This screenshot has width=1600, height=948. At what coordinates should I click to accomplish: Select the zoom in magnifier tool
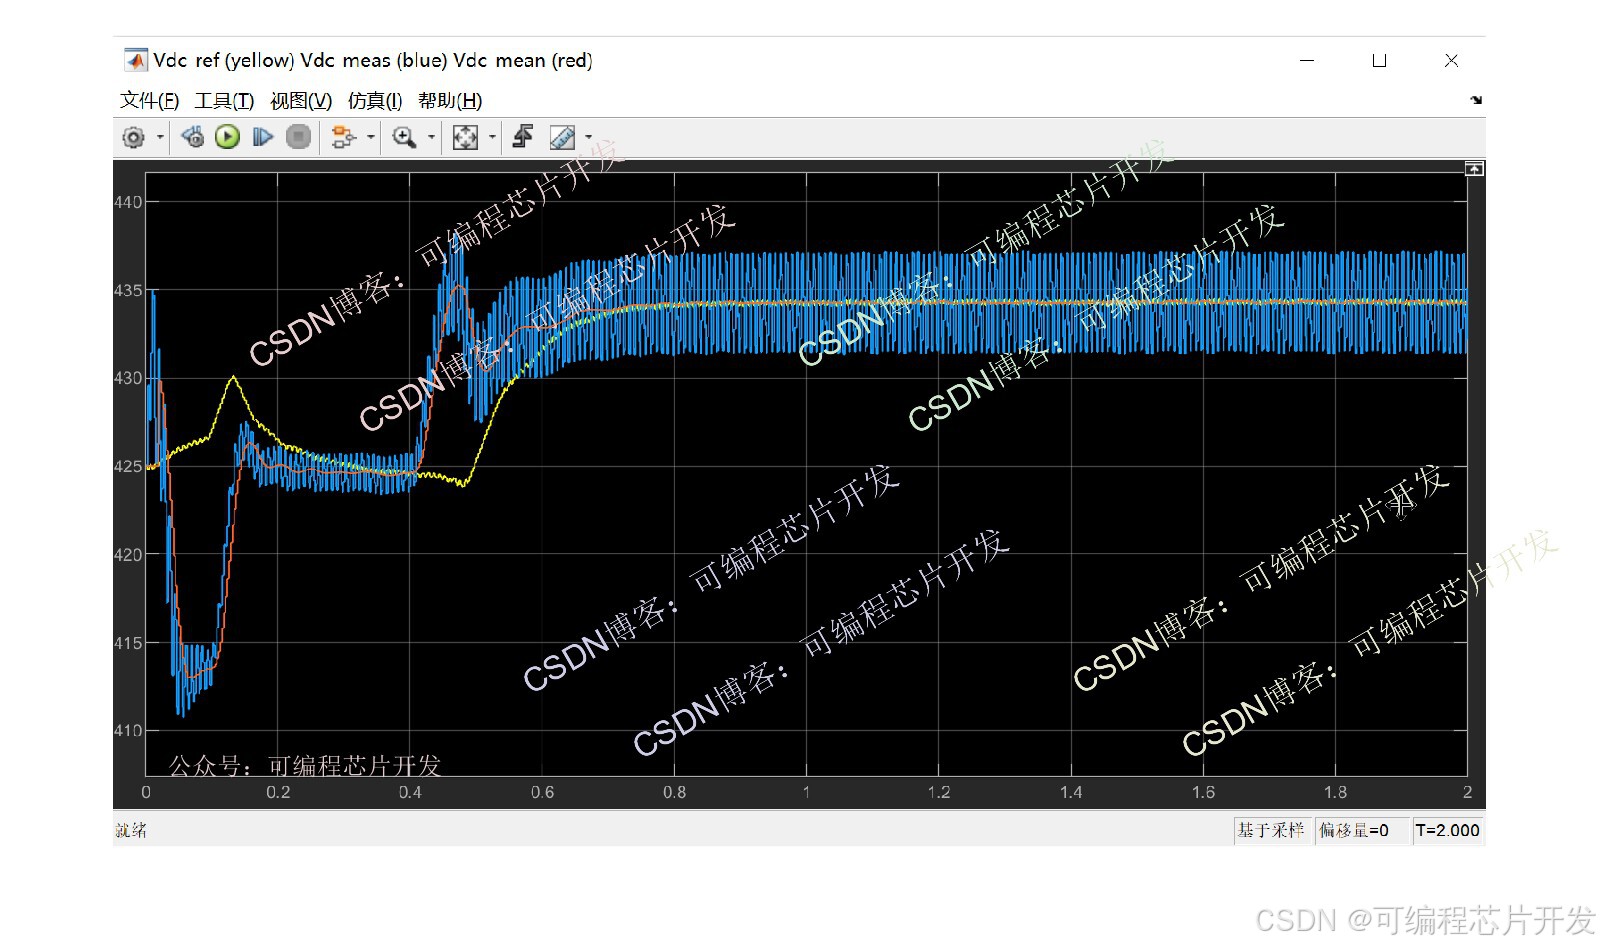tap(404, 137)
